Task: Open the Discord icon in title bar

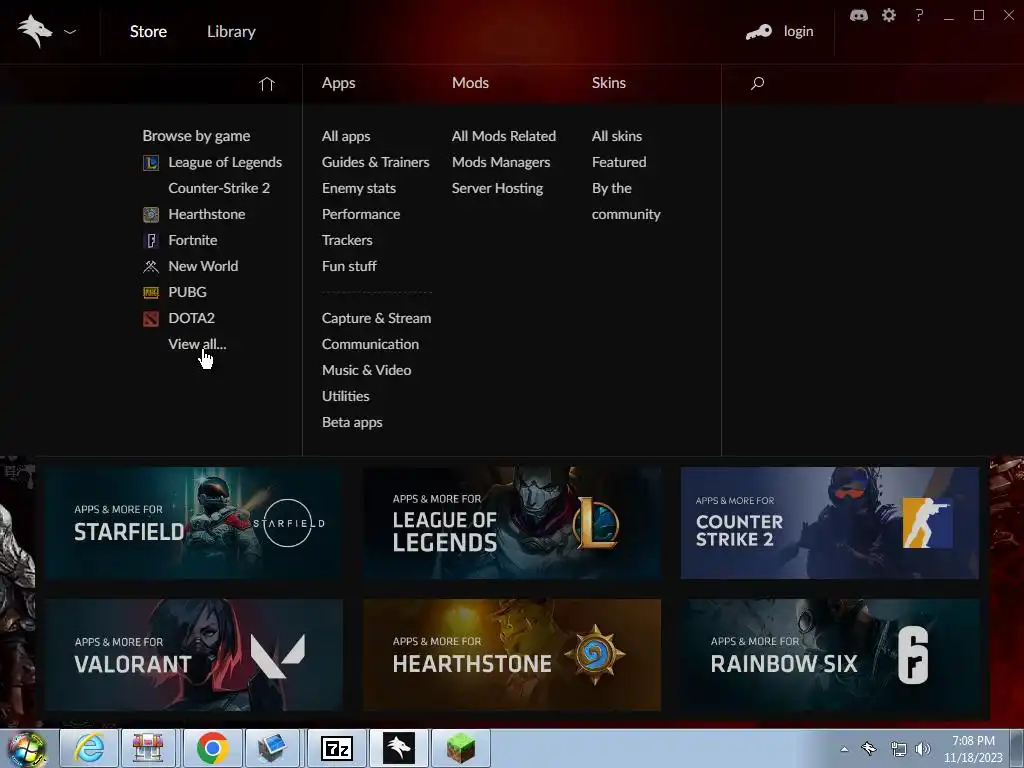Action: click(859, 15)
